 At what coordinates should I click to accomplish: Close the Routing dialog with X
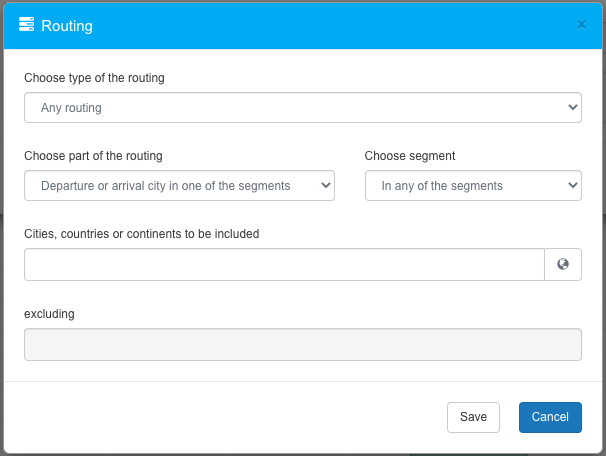(x=582, y=24)
